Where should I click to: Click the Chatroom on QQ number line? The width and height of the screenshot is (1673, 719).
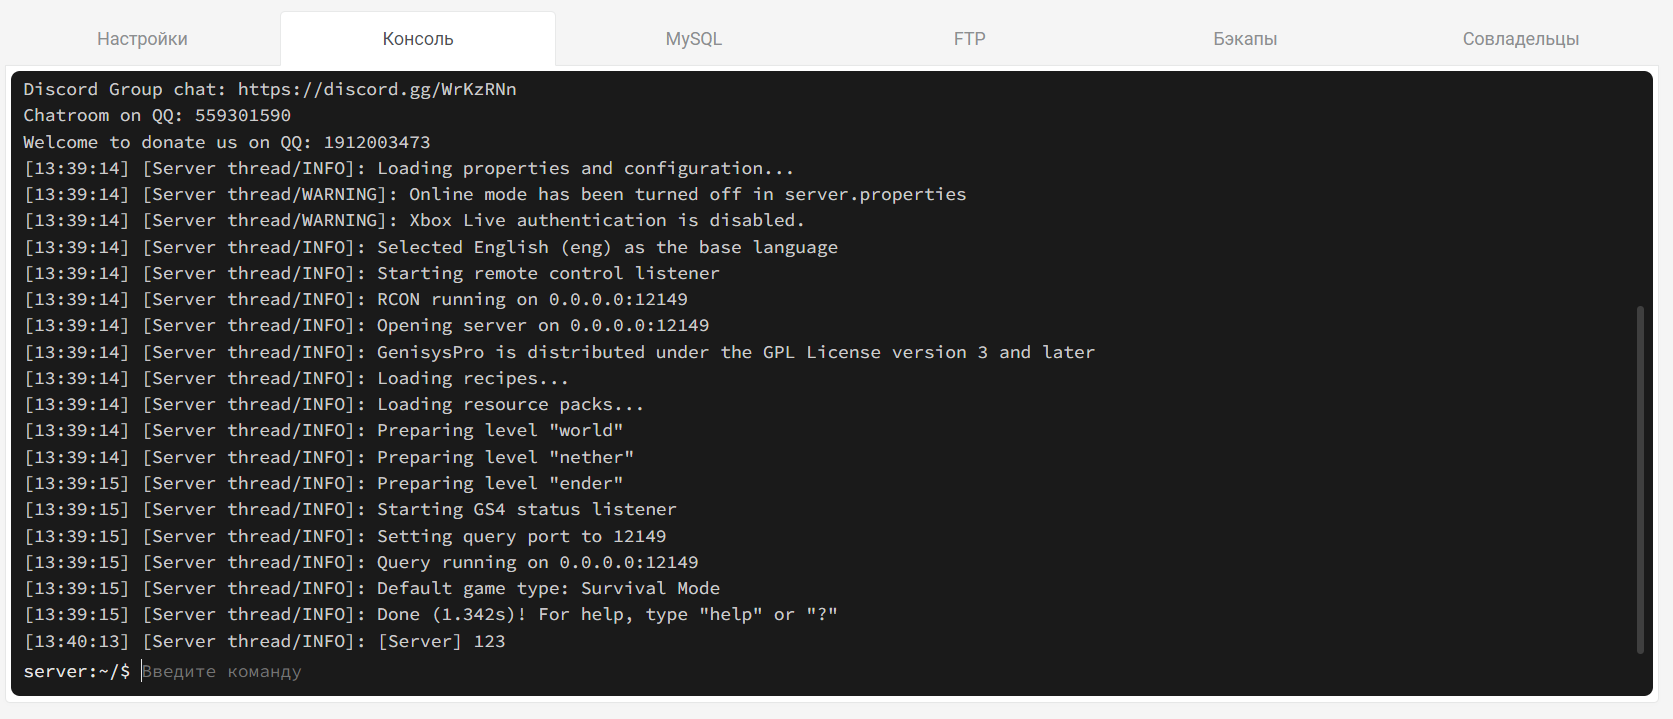coord(157,115)
